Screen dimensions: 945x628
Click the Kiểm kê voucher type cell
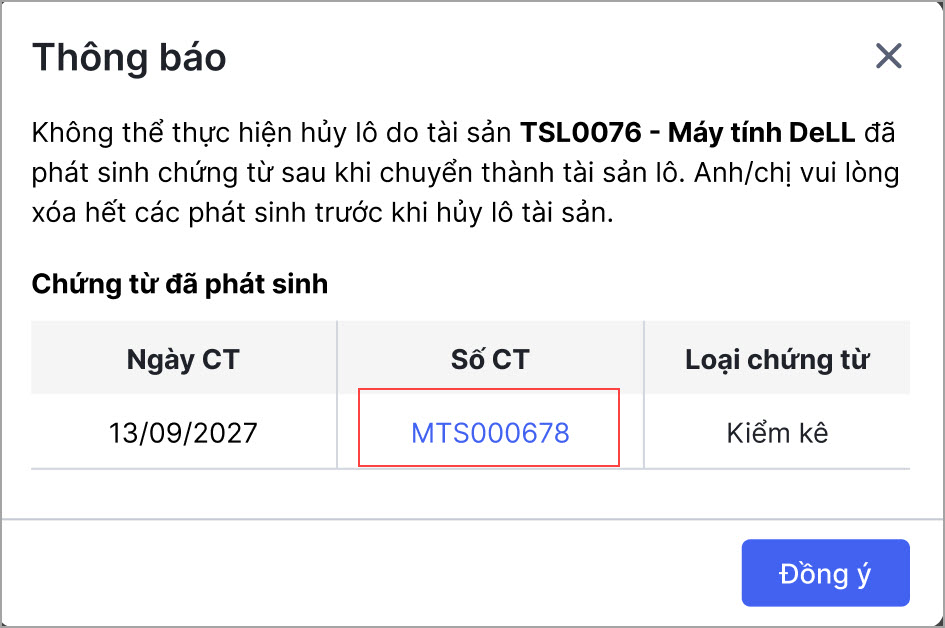click(x=777, y=433)
